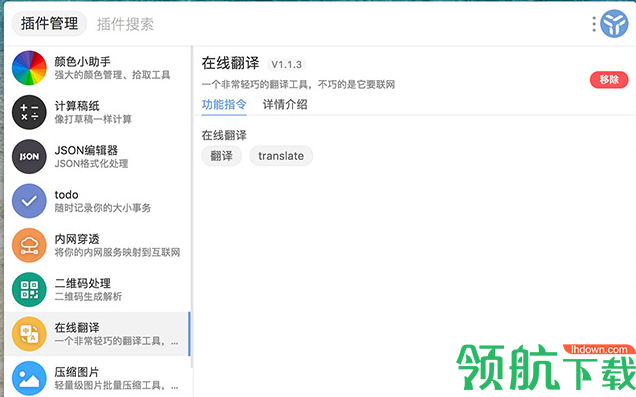Viewport: 636px width, 397px height.
Task: Click the 在线翻译 feature label above tags
Action: 224,135
